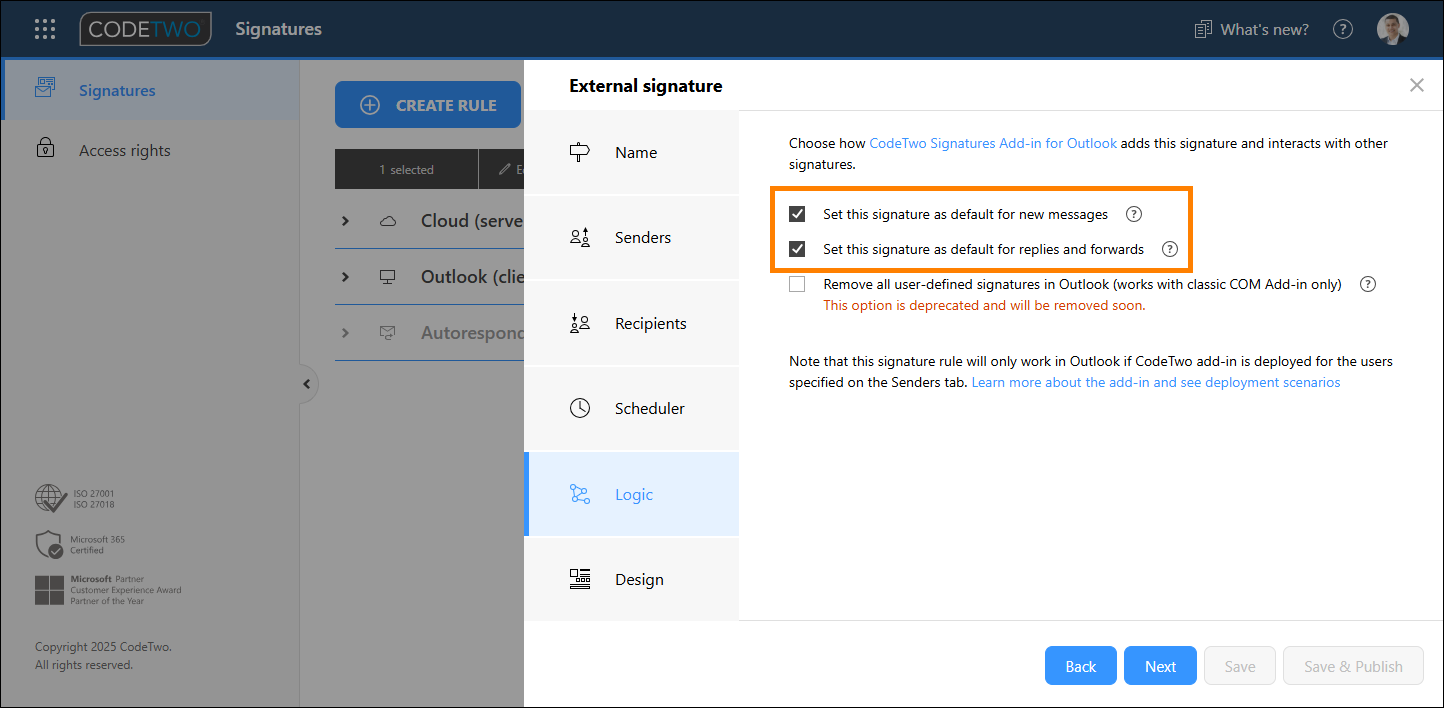Click the Recipients people icon
Viewport: 1444px width, 708px height.
(580, 323)
